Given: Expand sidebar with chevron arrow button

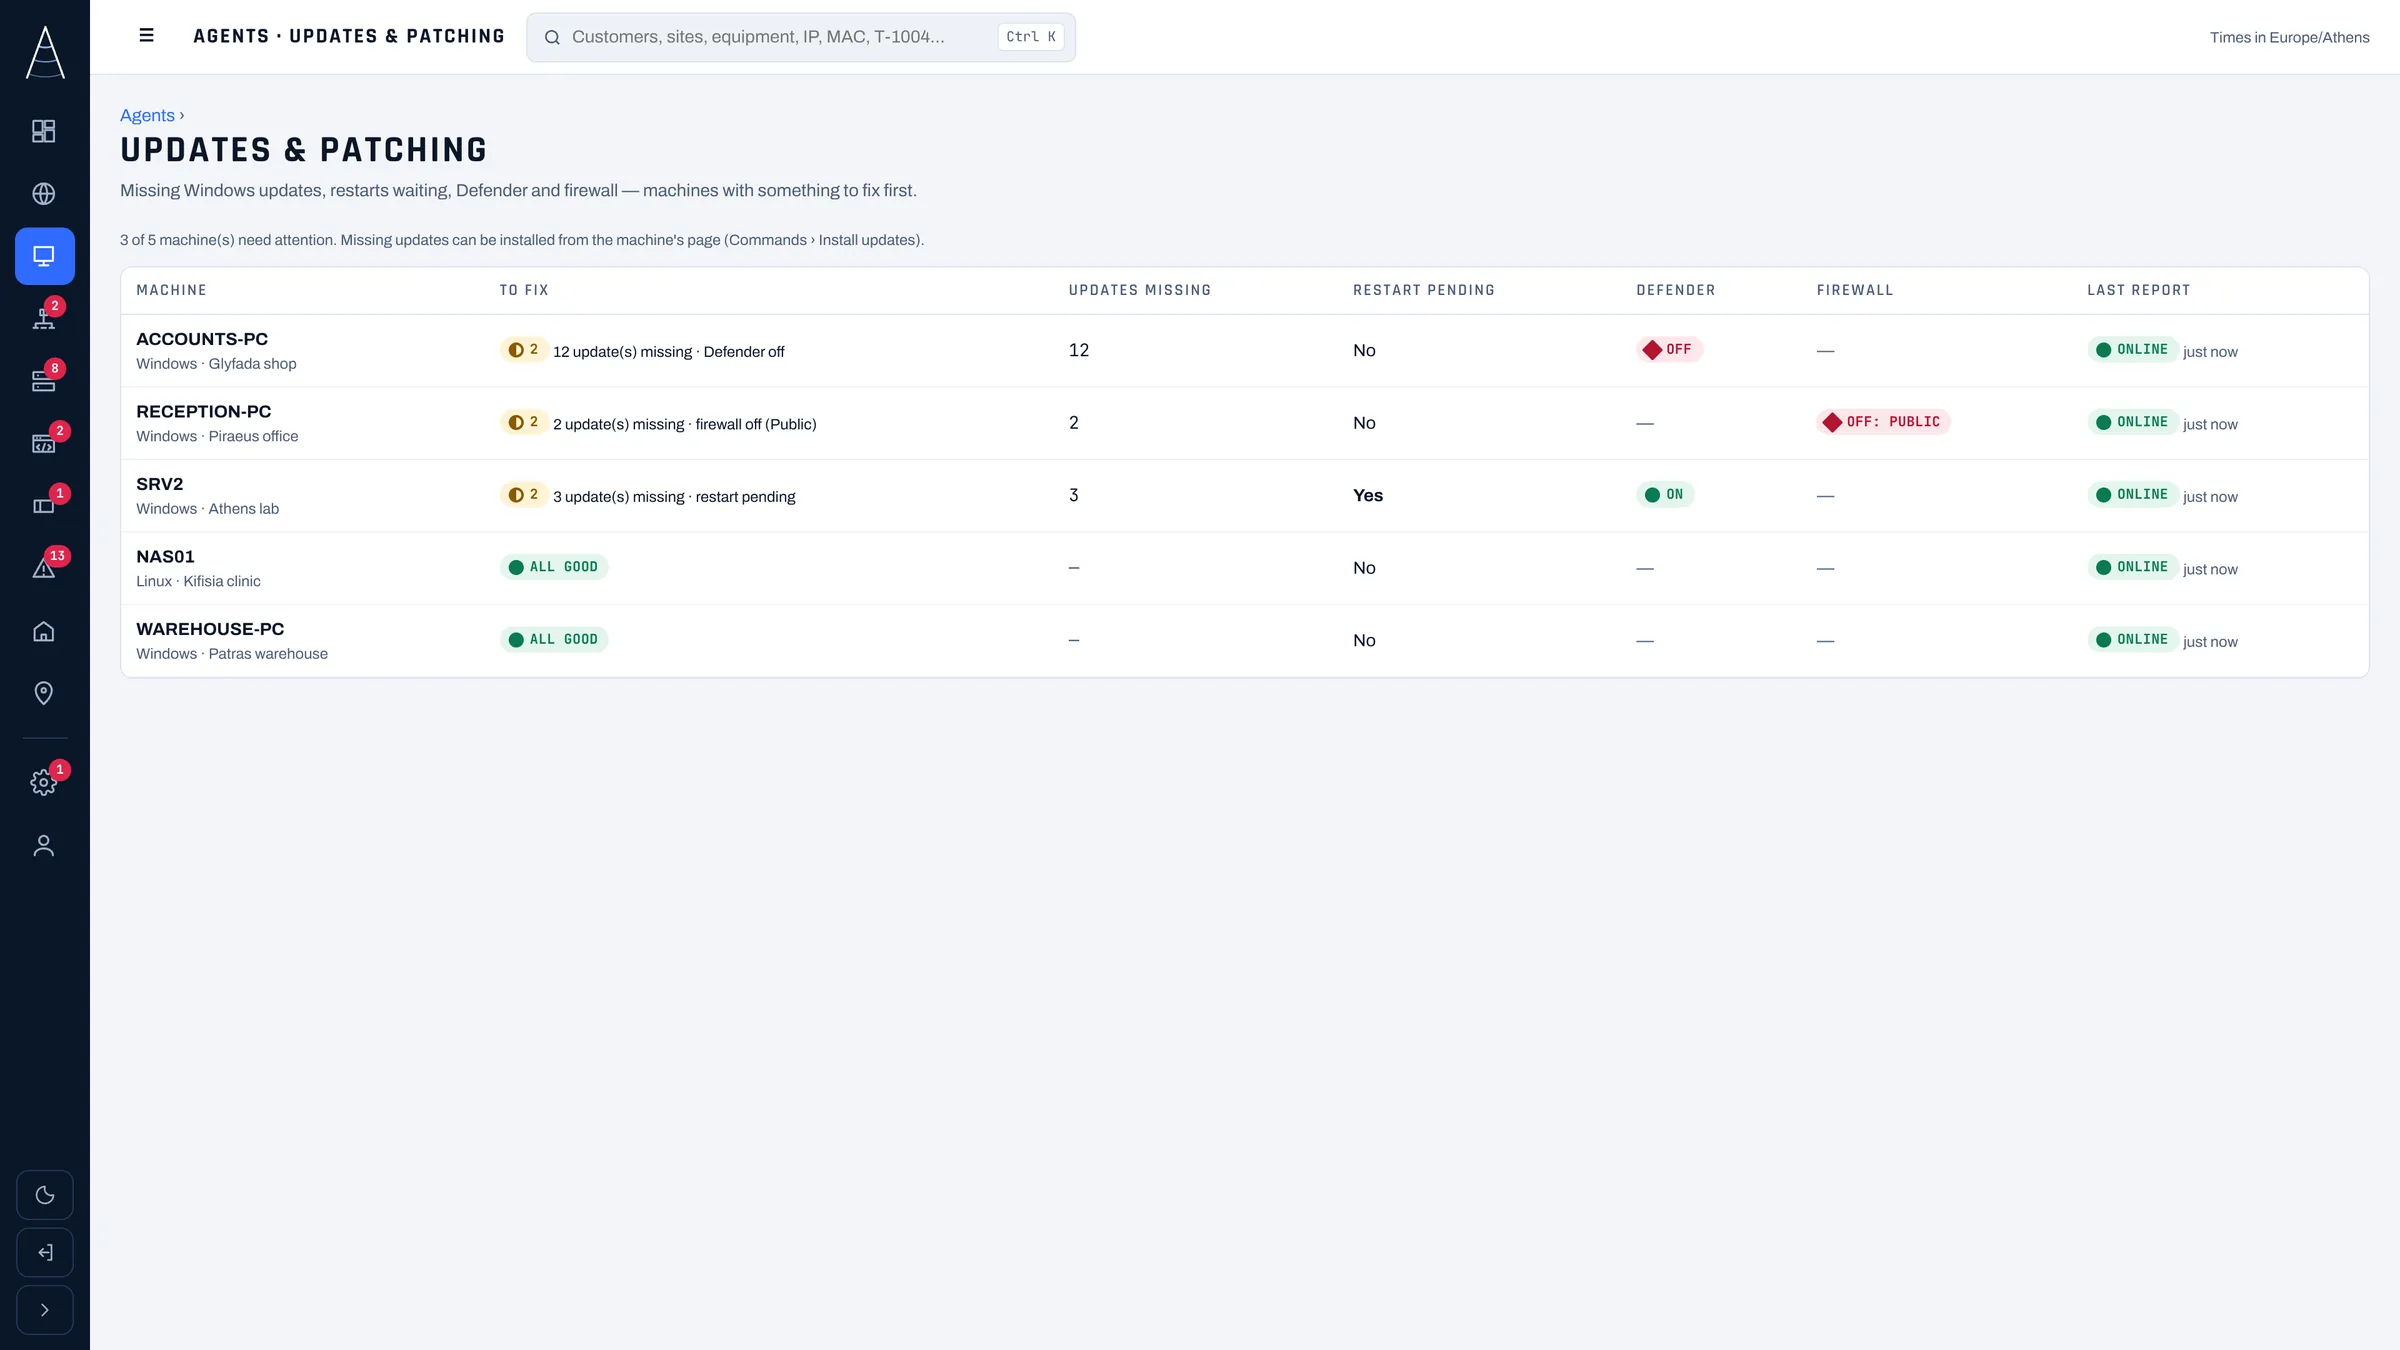Looking at the screenshot, I should [x=45, y=1310].
